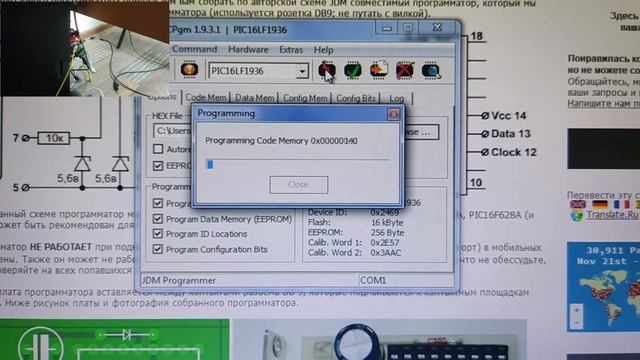
Task: Switch to the Log tab
Action: (x=397, y=98)
